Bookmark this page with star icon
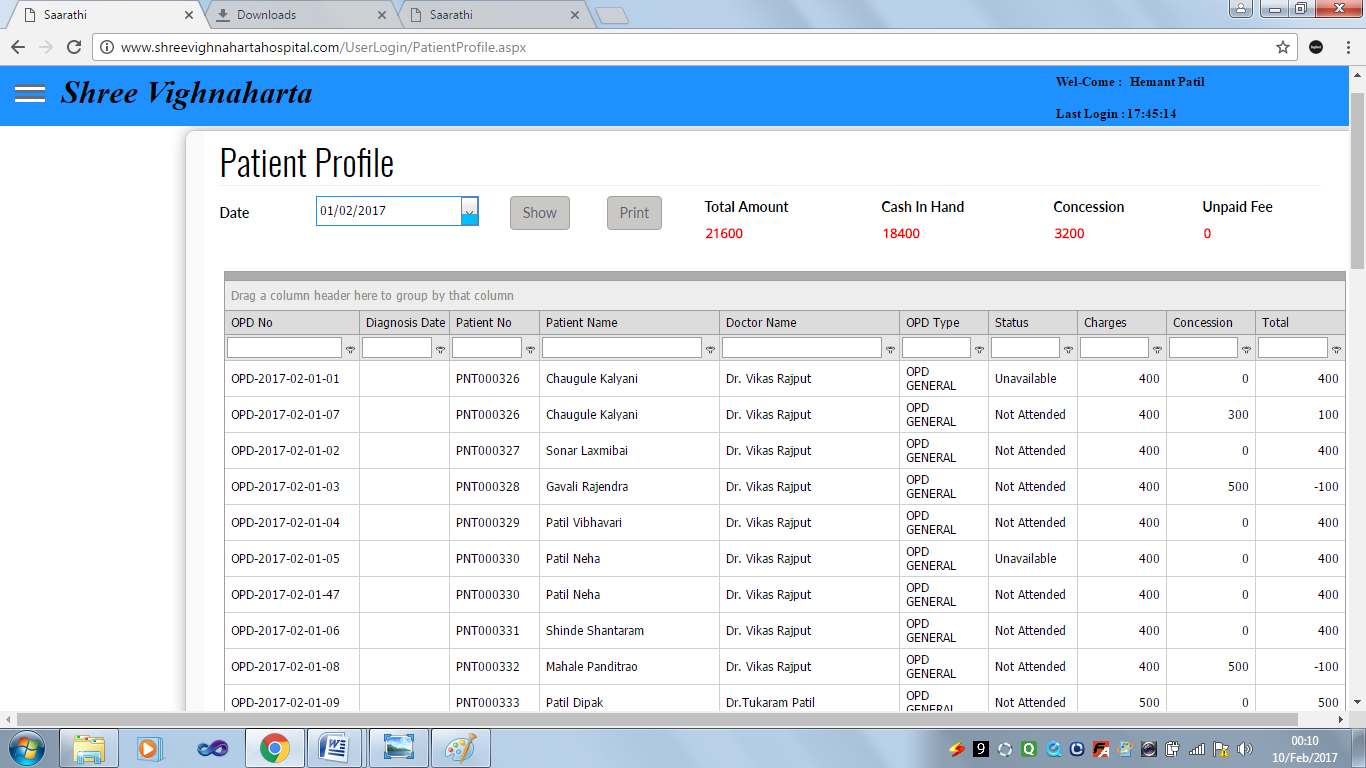This screenshot has height=768, width=1366. click(1283, 47)
